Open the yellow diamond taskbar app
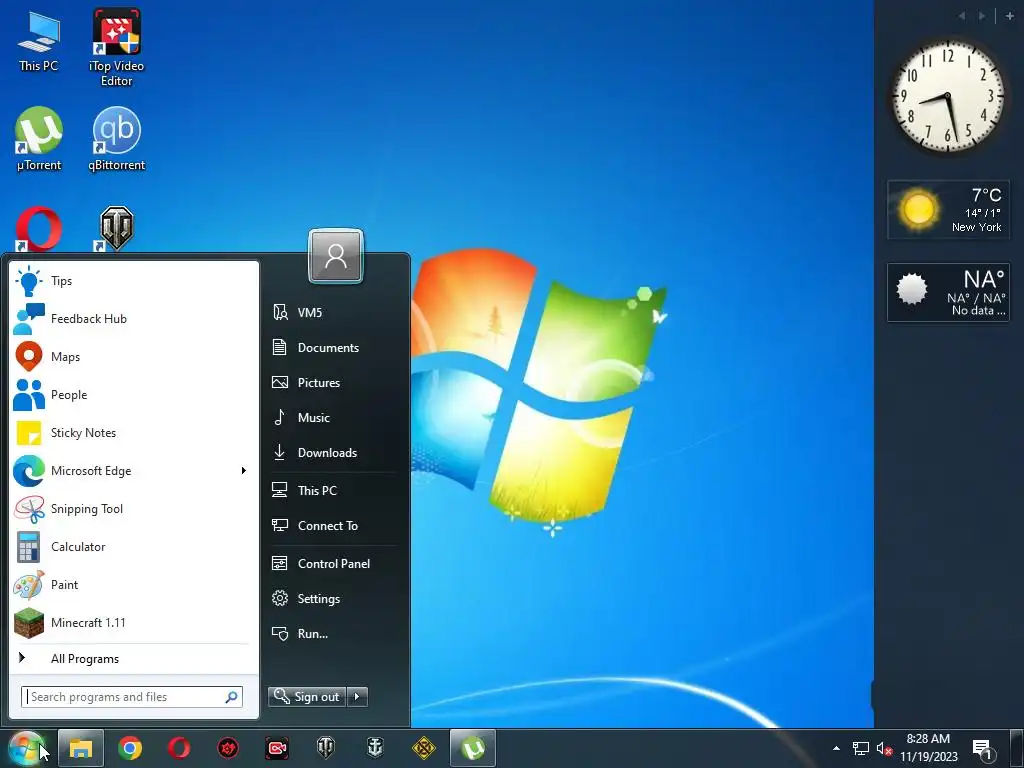 pyautogui.click(x=424, y=748)
